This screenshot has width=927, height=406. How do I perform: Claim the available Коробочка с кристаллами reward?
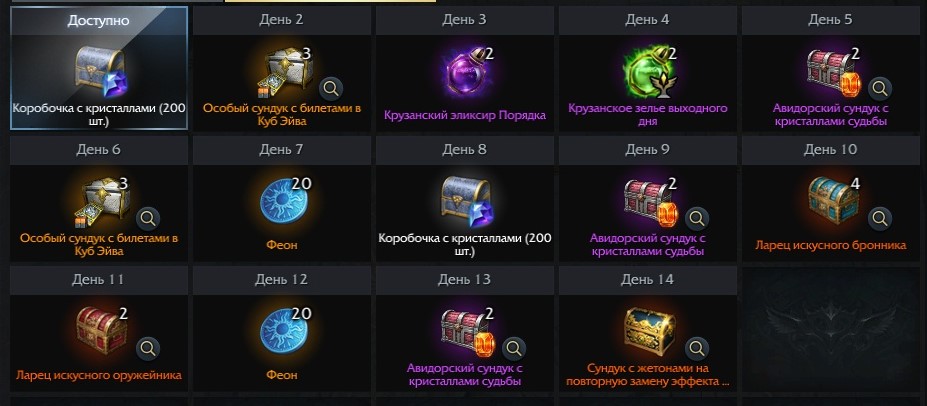coord(99,68)
